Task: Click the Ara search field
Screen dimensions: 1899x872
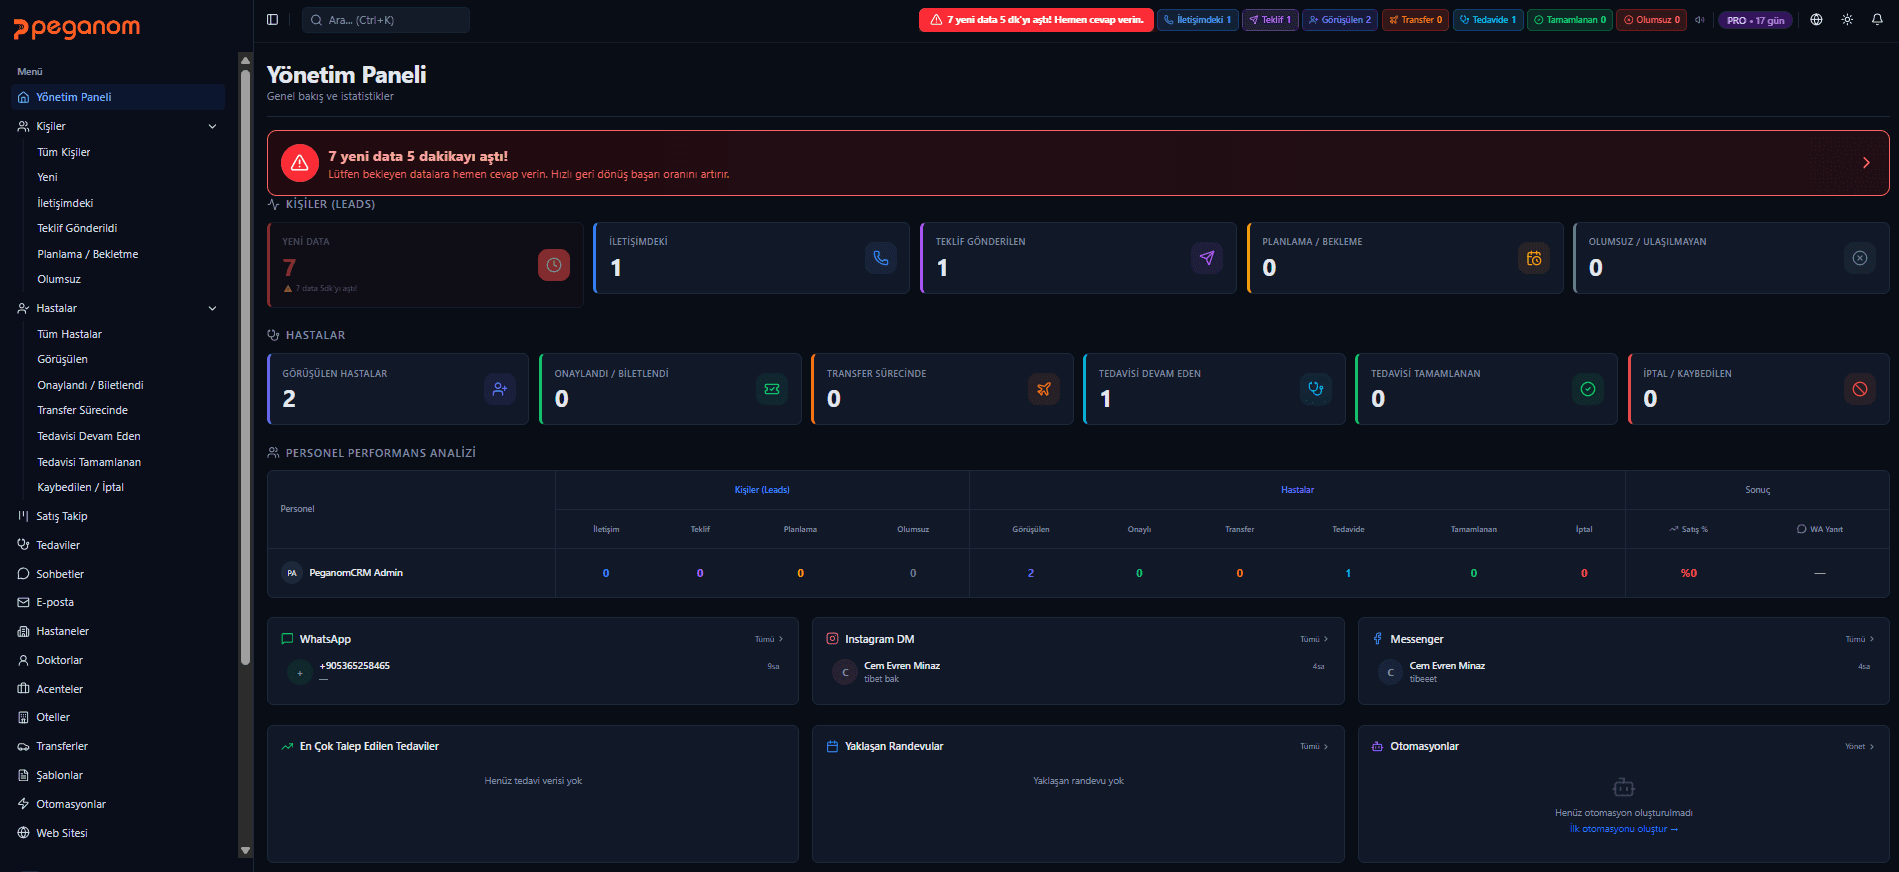Action: tap(386, 20)
